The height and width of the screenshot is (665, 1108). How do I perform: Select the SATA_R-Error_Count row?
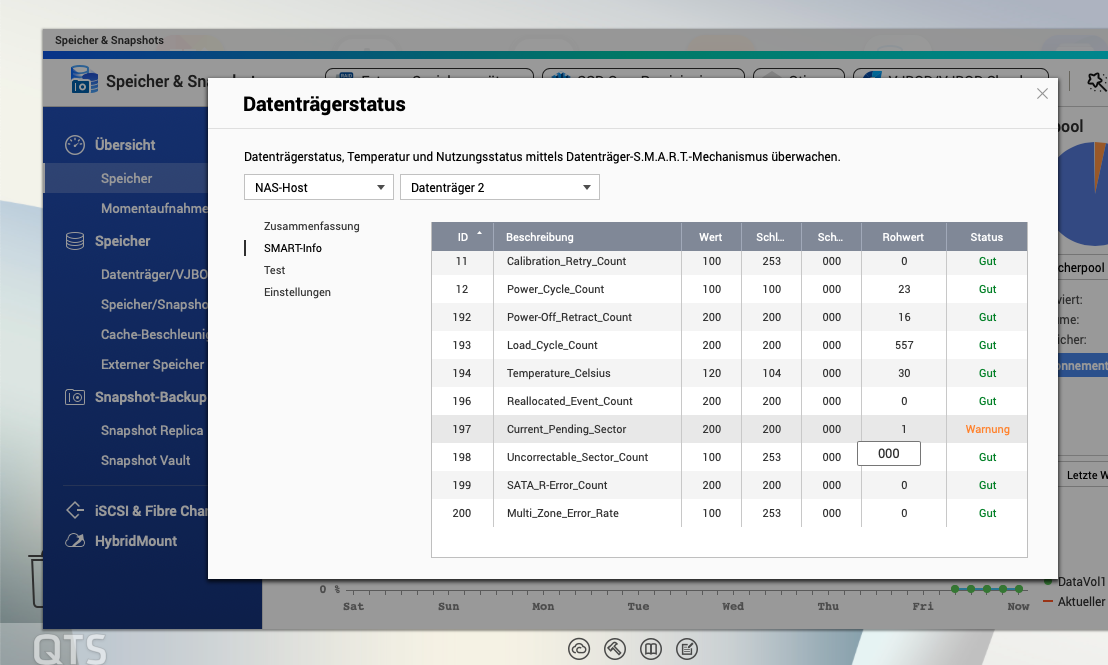click(729, 485)
